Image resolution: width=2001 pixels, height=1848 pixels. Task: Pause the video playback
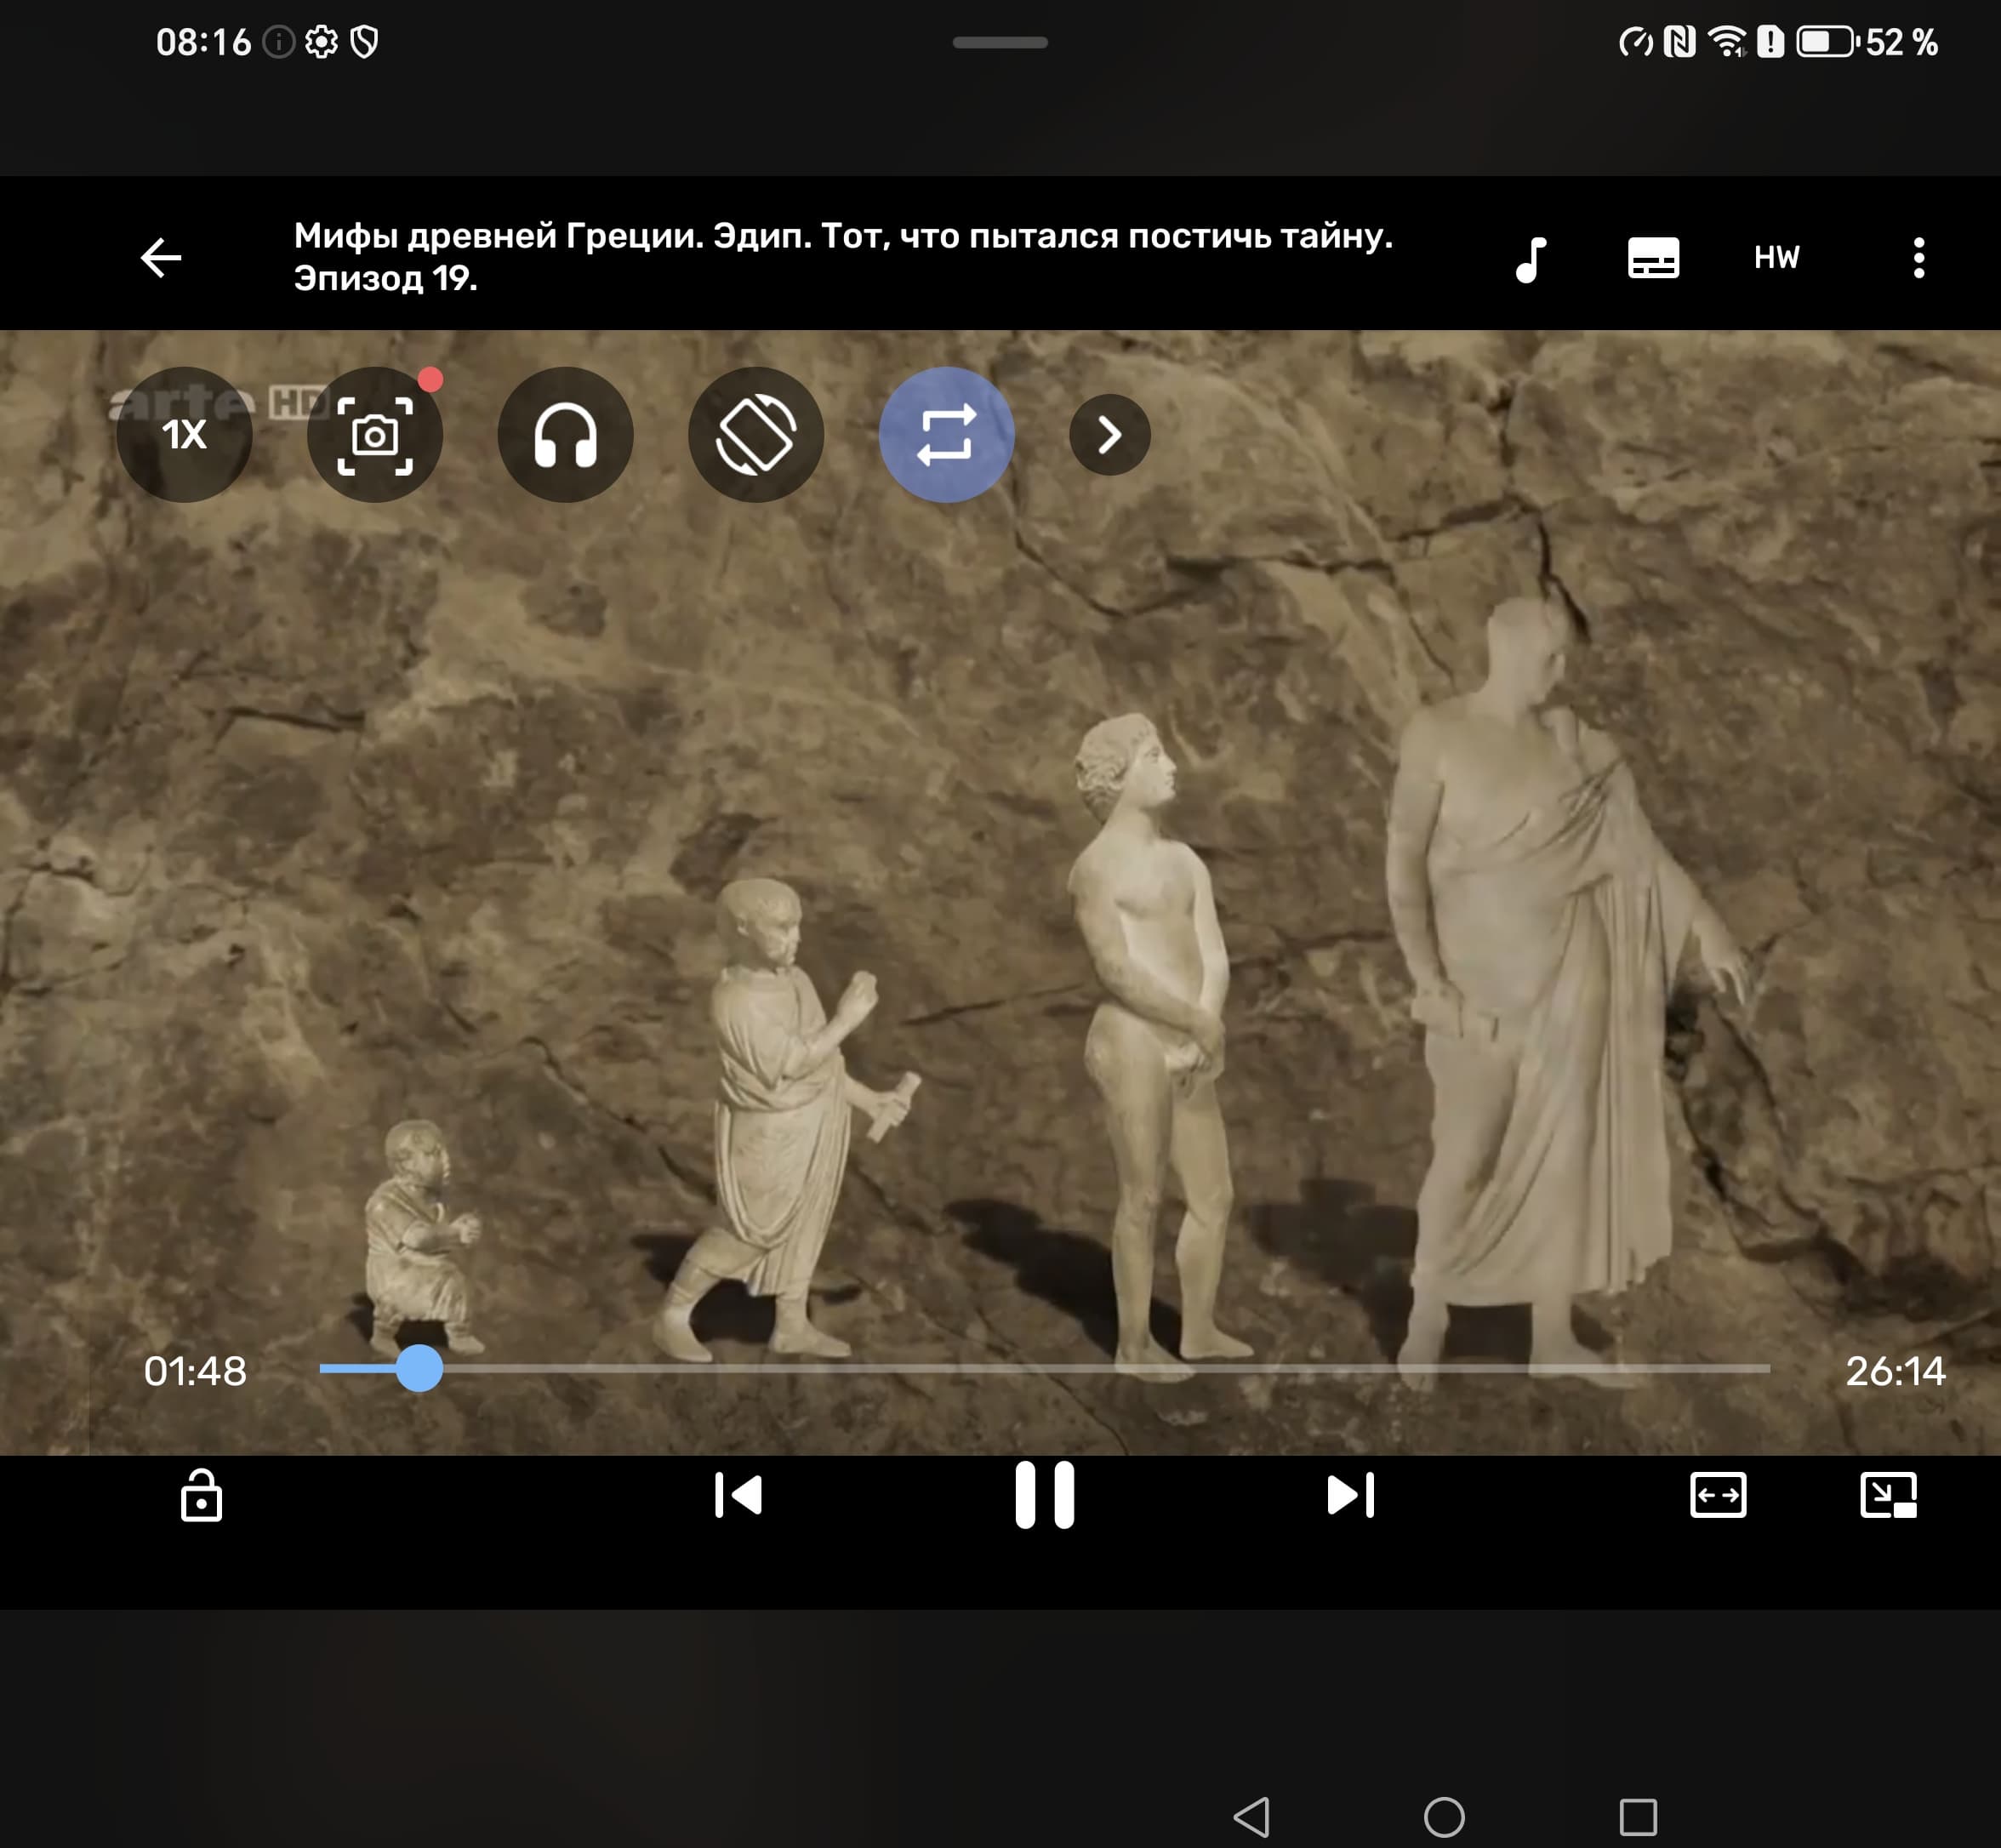[1044, 1496]
